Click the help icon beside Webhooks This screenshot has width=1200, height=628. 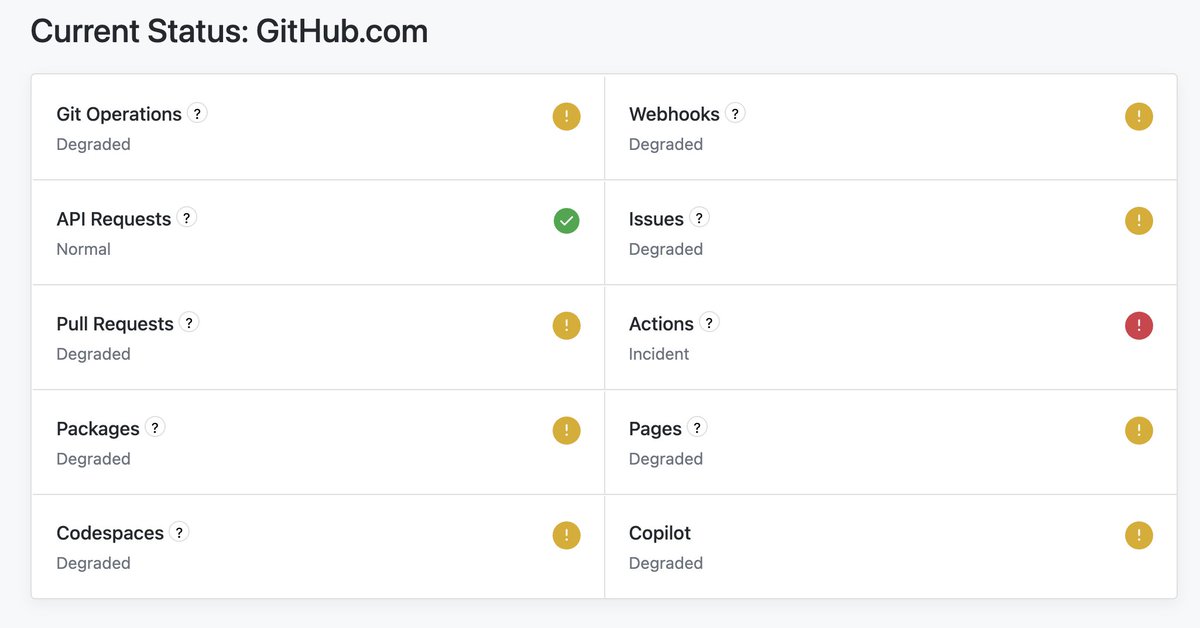click(x=735, y=113)
